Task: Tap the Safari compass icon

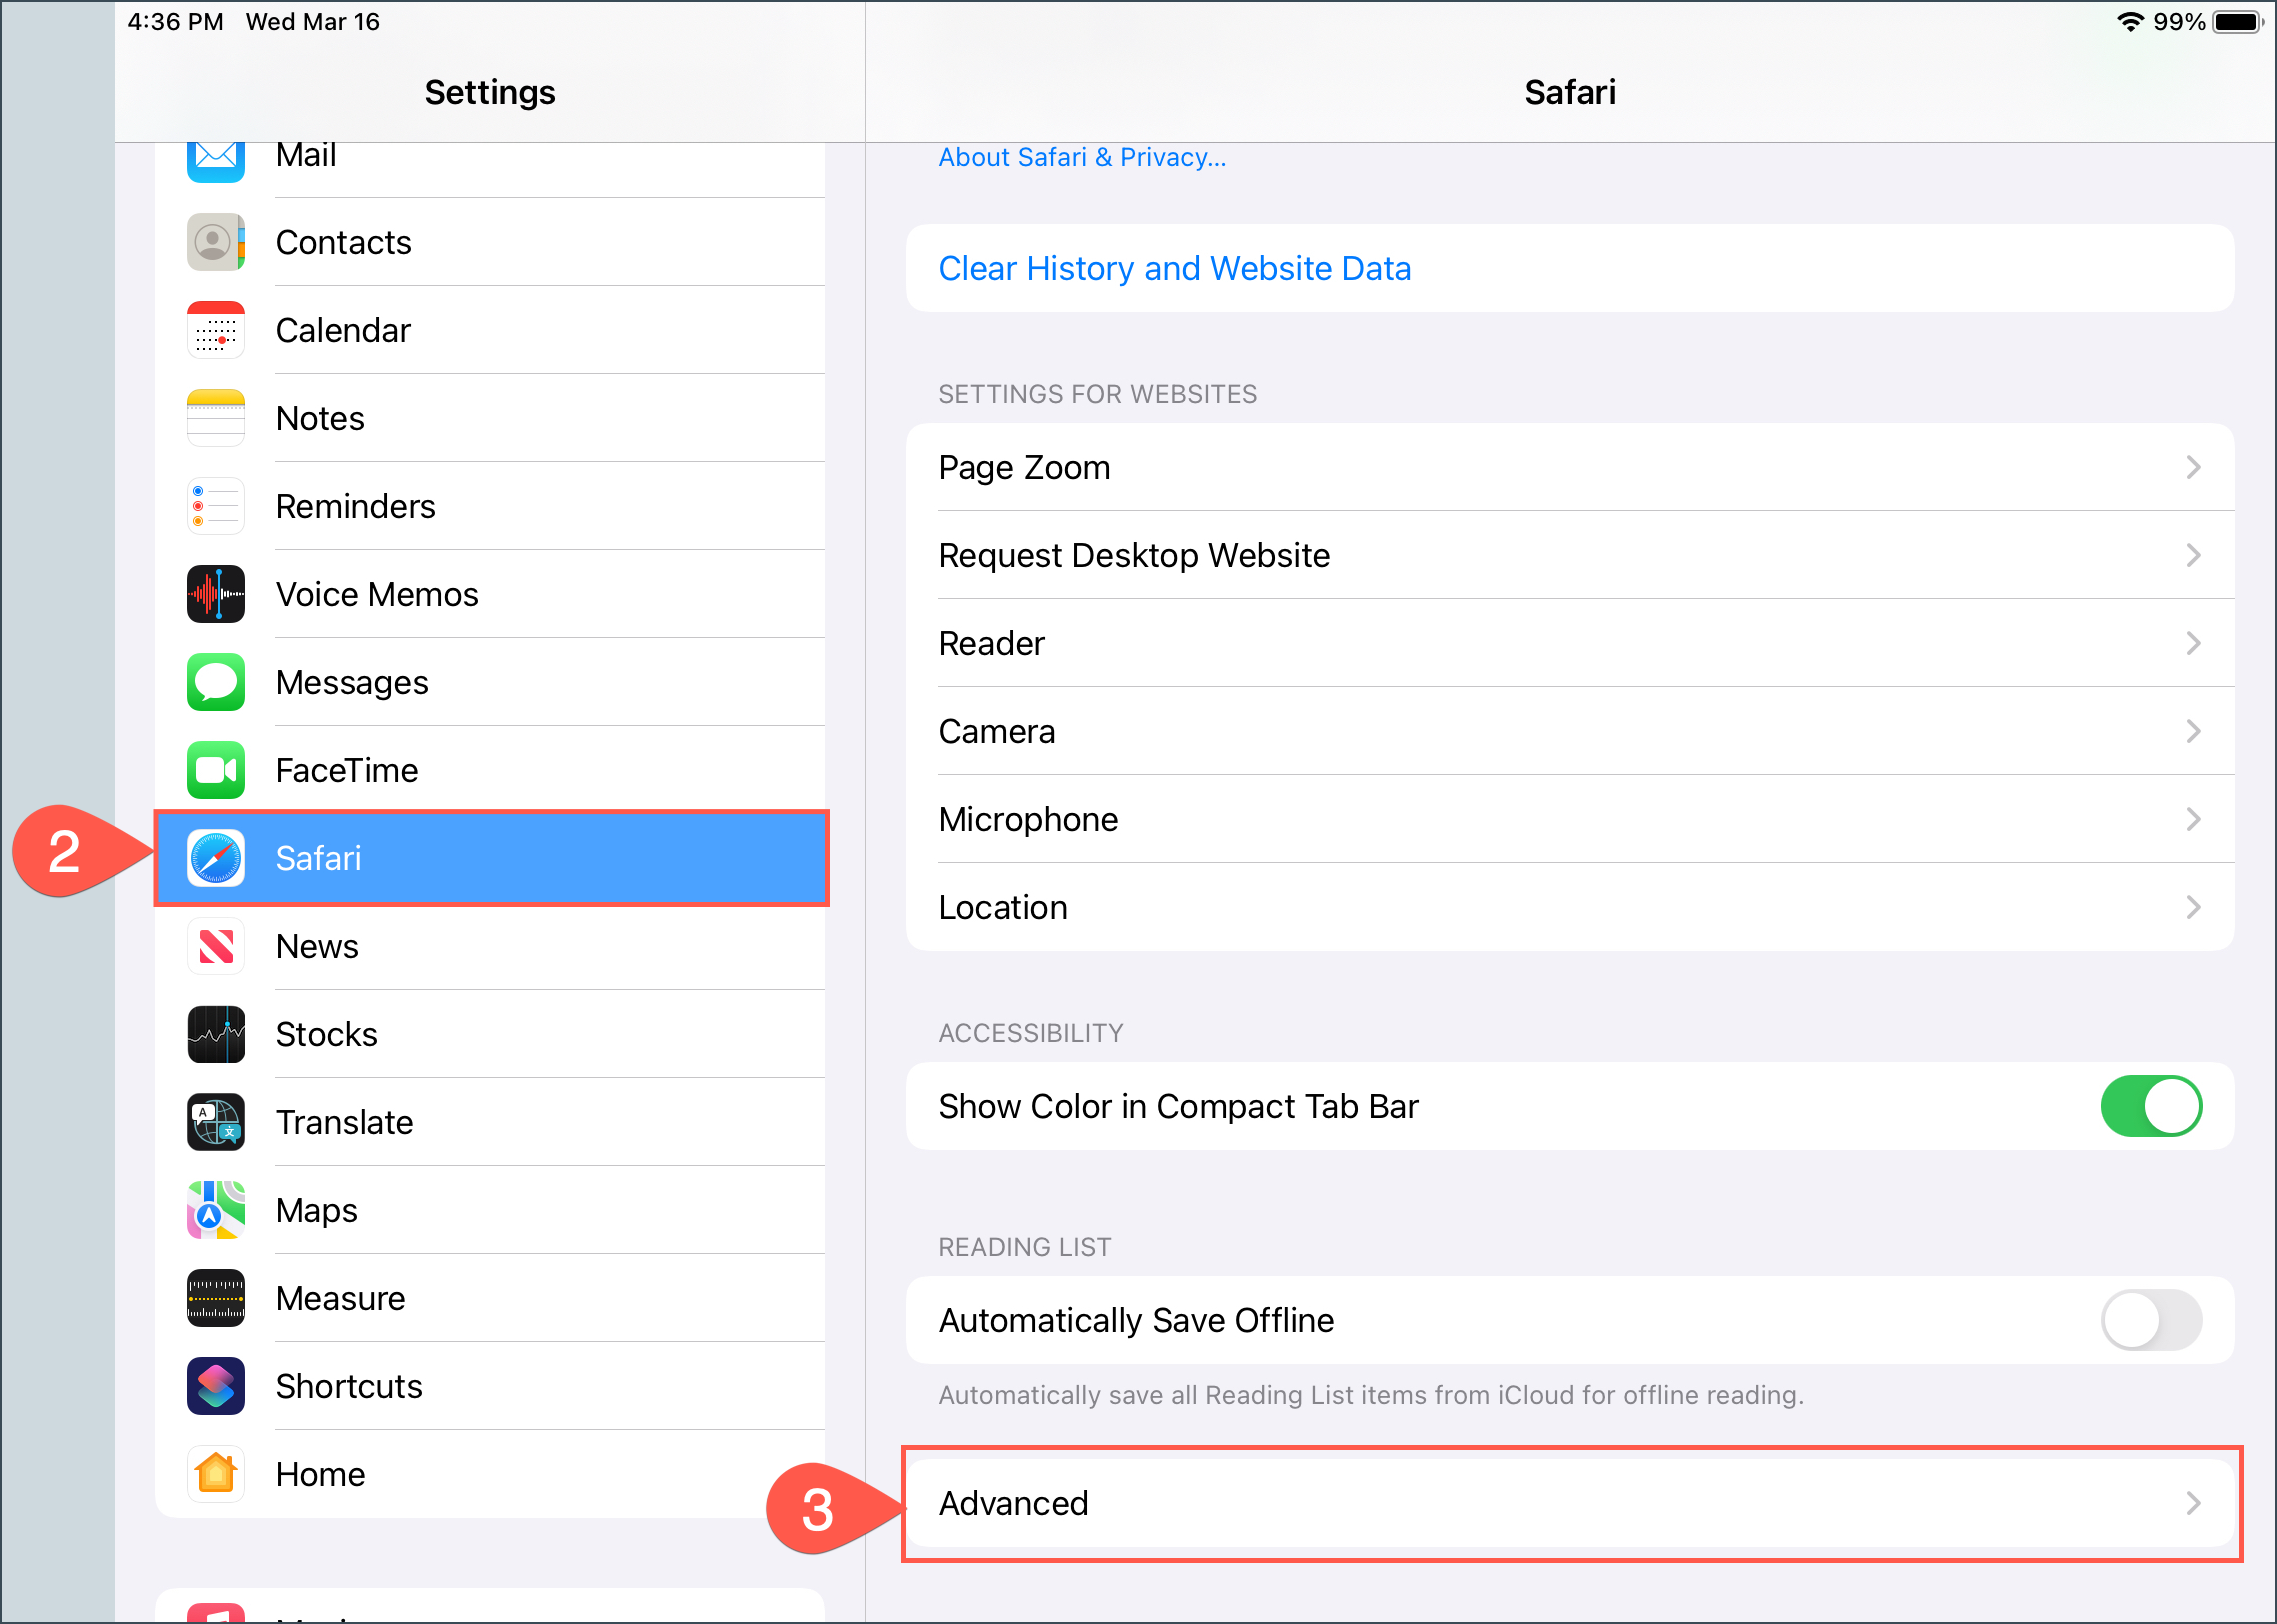Action: click(216, 858)
